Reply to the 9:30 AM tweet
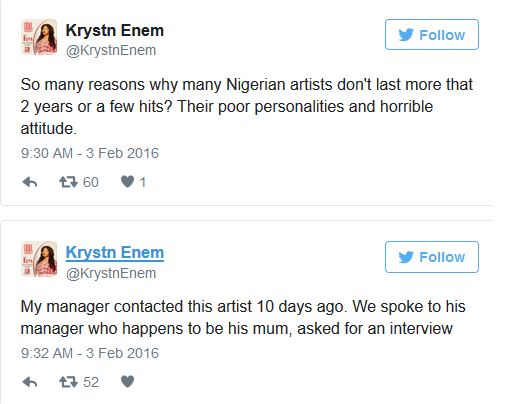Viewport: 528px width, 404px height. point(30,182)
